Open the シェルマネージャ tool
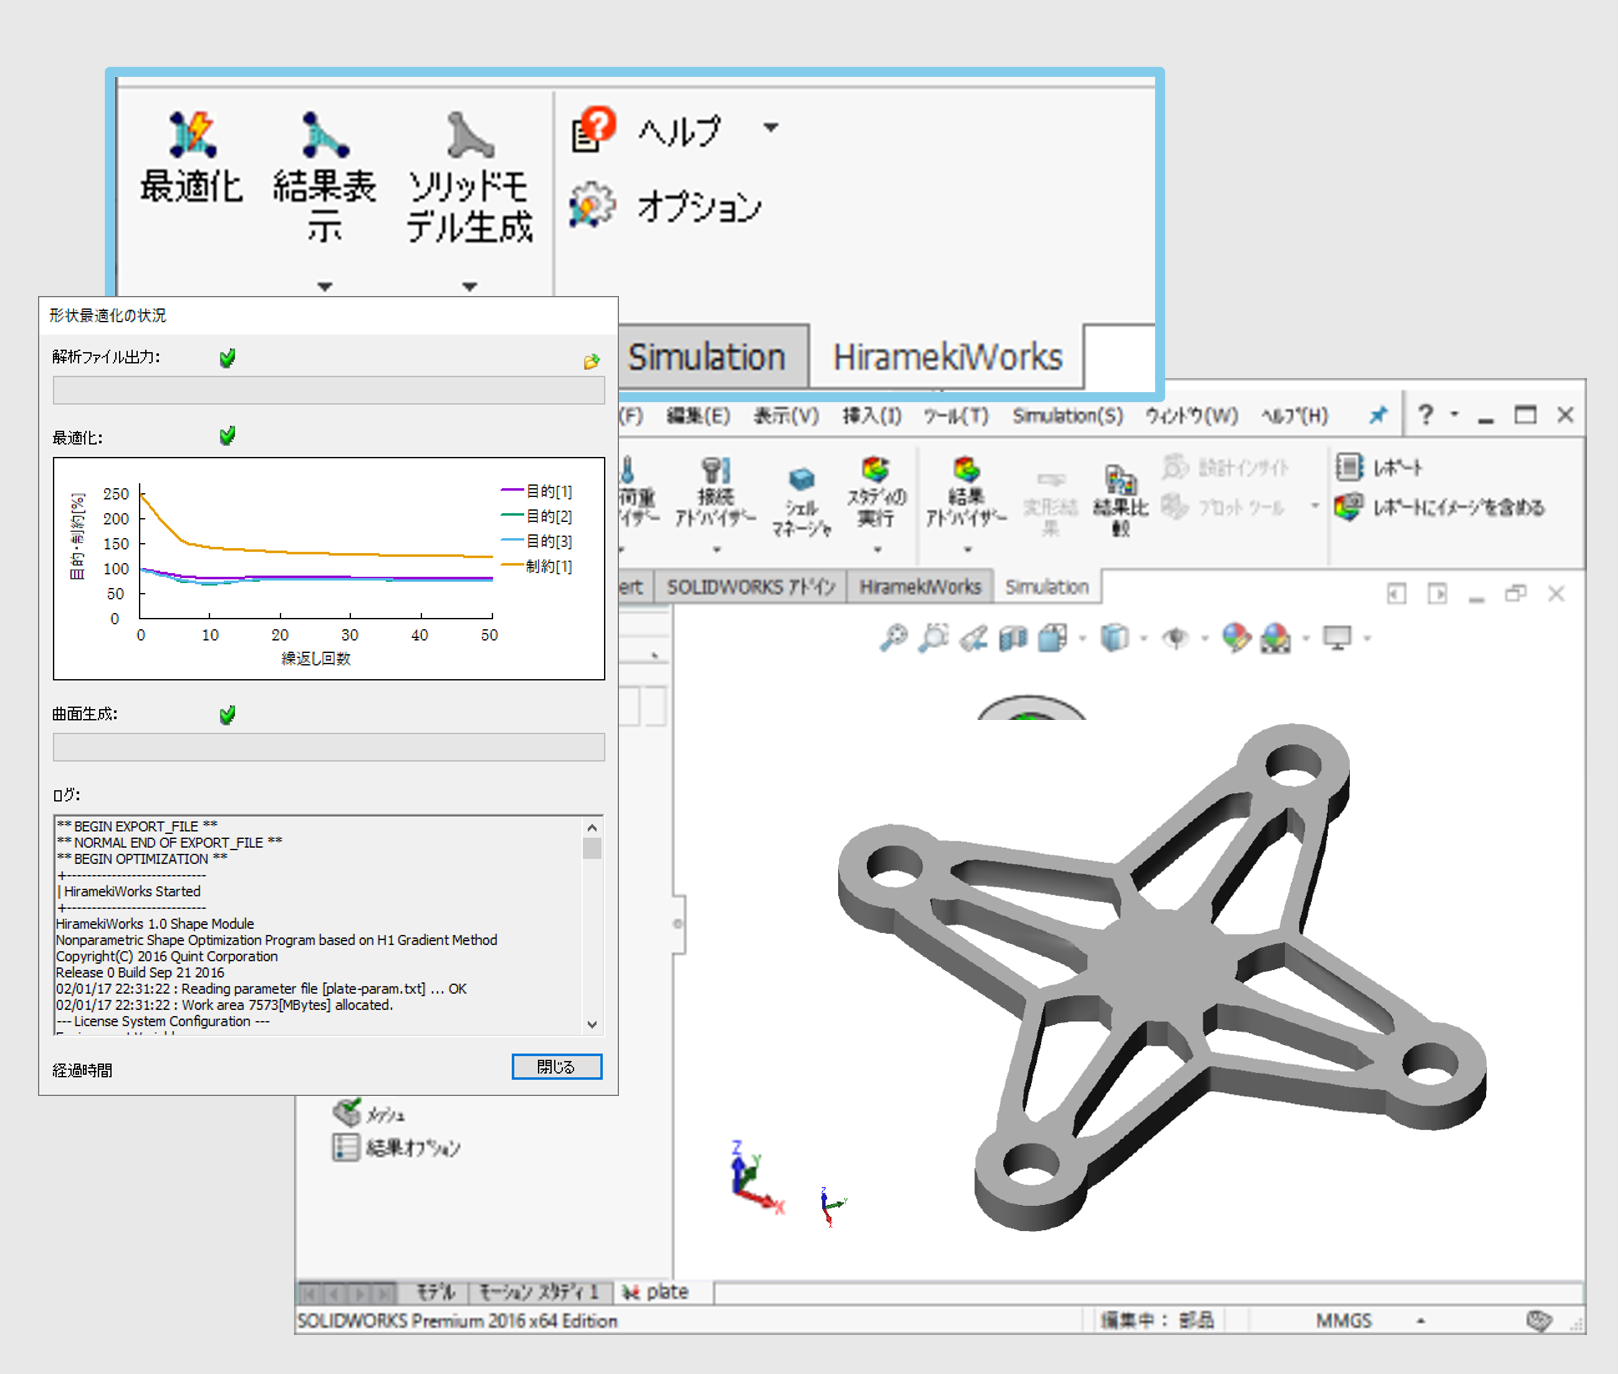Viewport: 1618px width, 1374px height. pyautogui.click(x=801, y=480)
